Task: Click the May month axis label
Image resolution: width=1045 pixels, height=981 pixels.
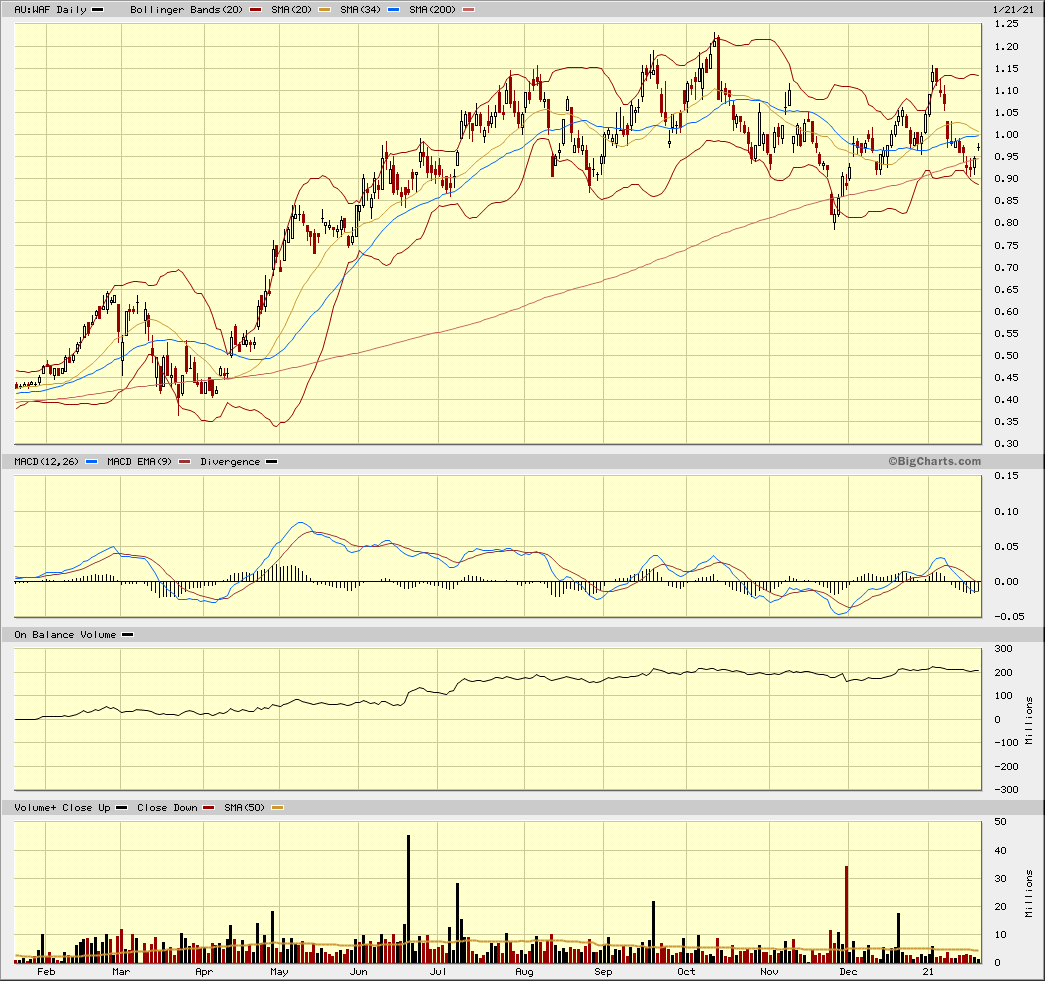Action: pyautogui.click(x=279, y=972)
